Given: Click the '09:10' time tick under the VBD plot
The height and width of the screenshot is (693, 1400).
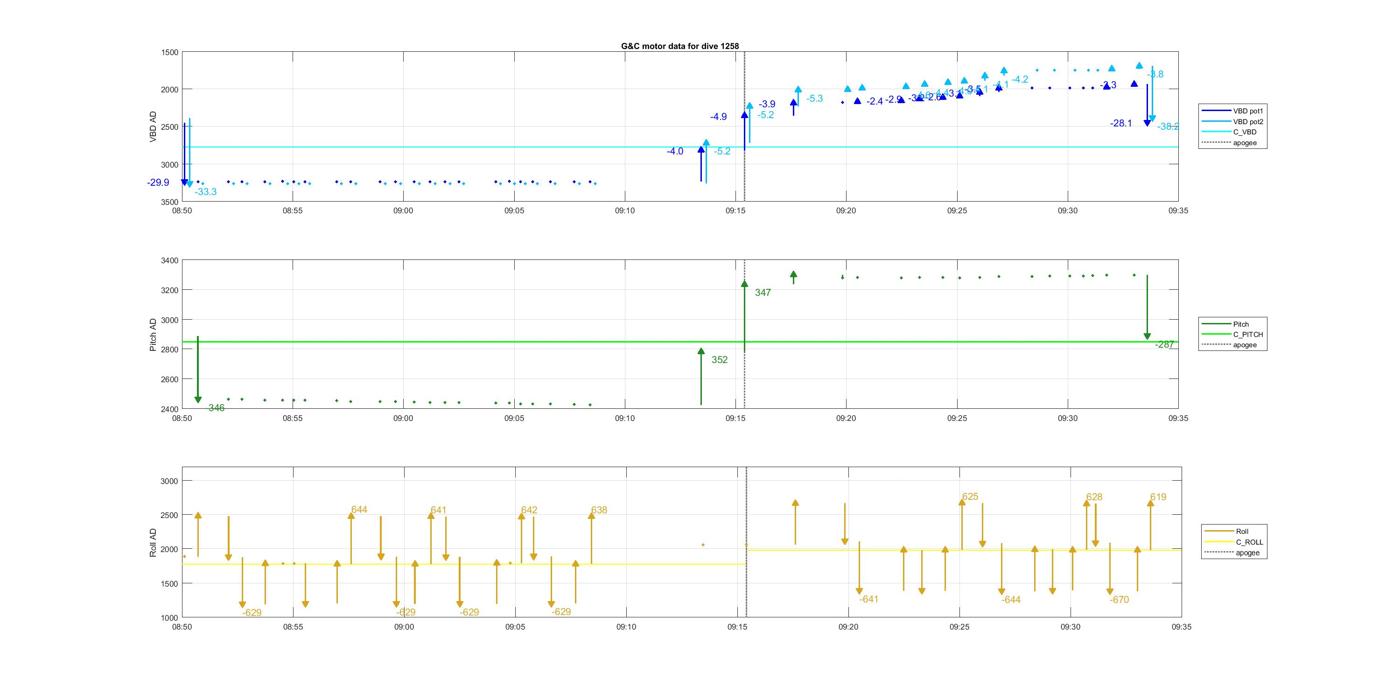Looking at the screenshot, I should coord(624,211).
